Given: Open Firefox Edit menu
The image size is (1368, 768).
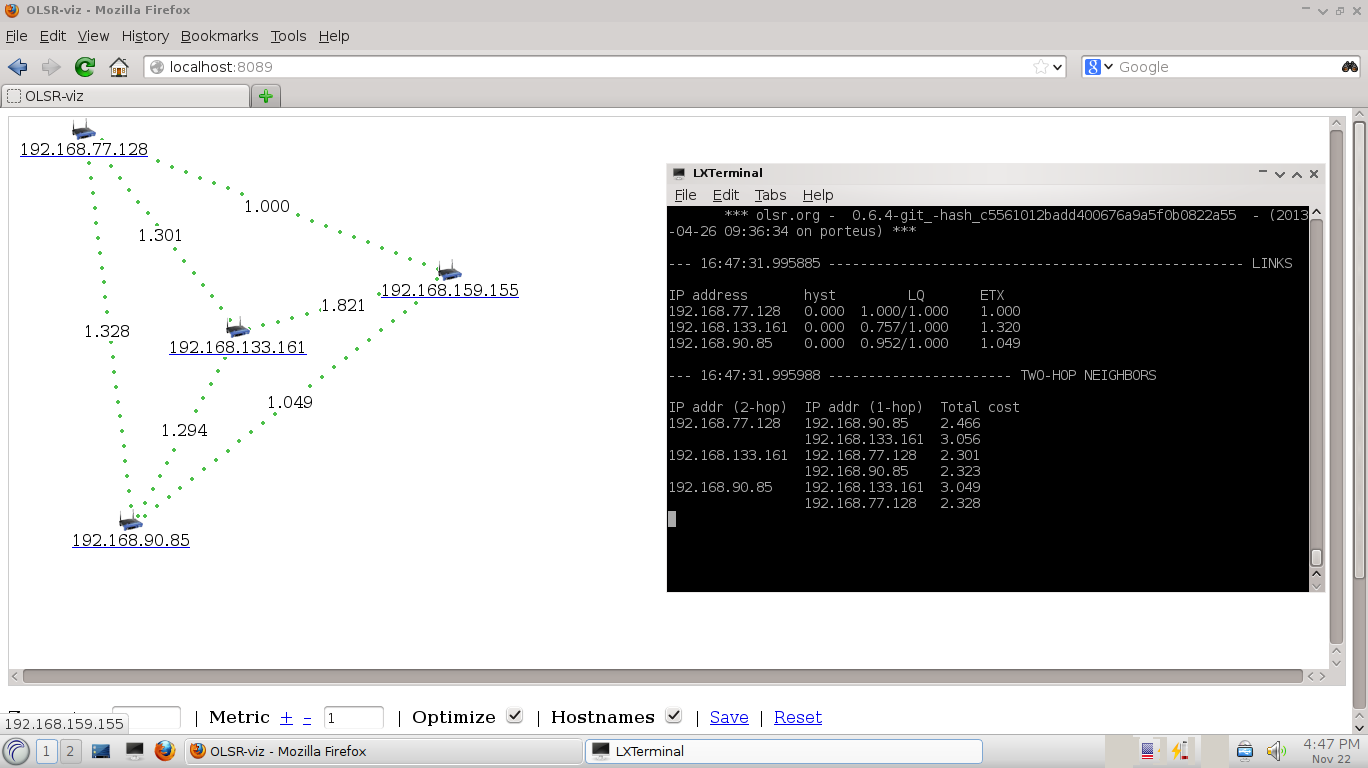Looking at the screenshot, I should click(53, 36).
